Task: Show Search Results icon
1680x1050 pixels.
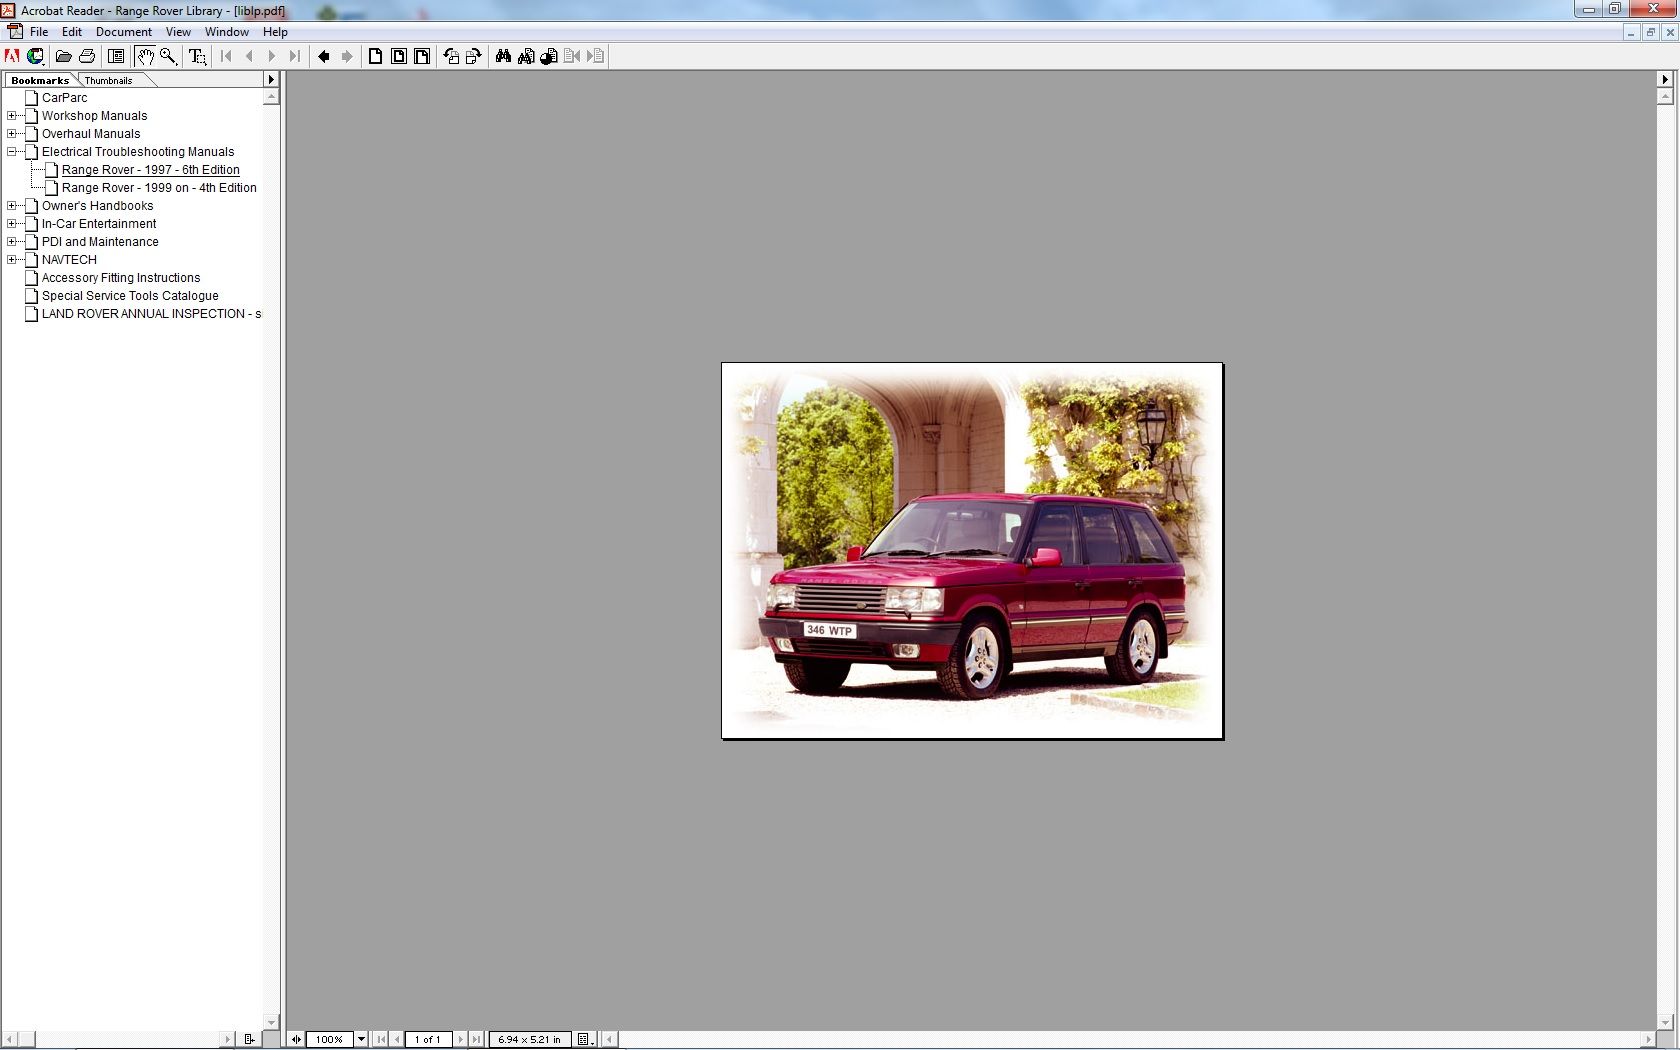Action: click(549, 57)
